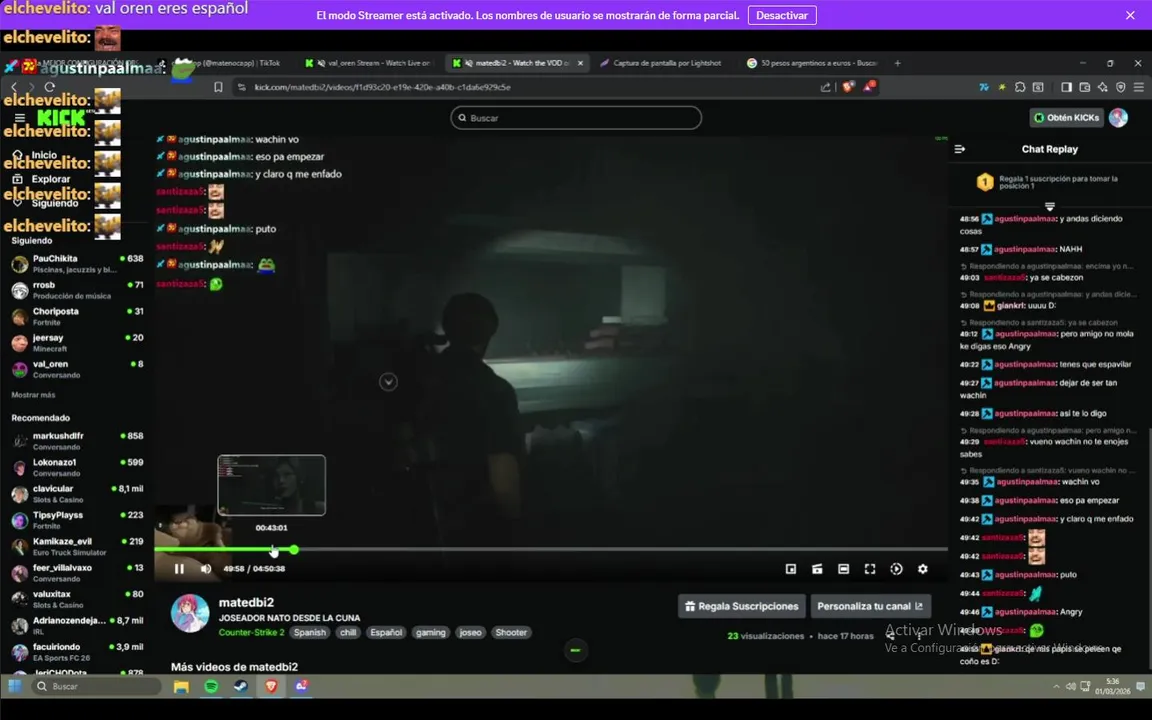1152x720 pixels.
Task: Reload the page in browser
Action: (50, 87)
